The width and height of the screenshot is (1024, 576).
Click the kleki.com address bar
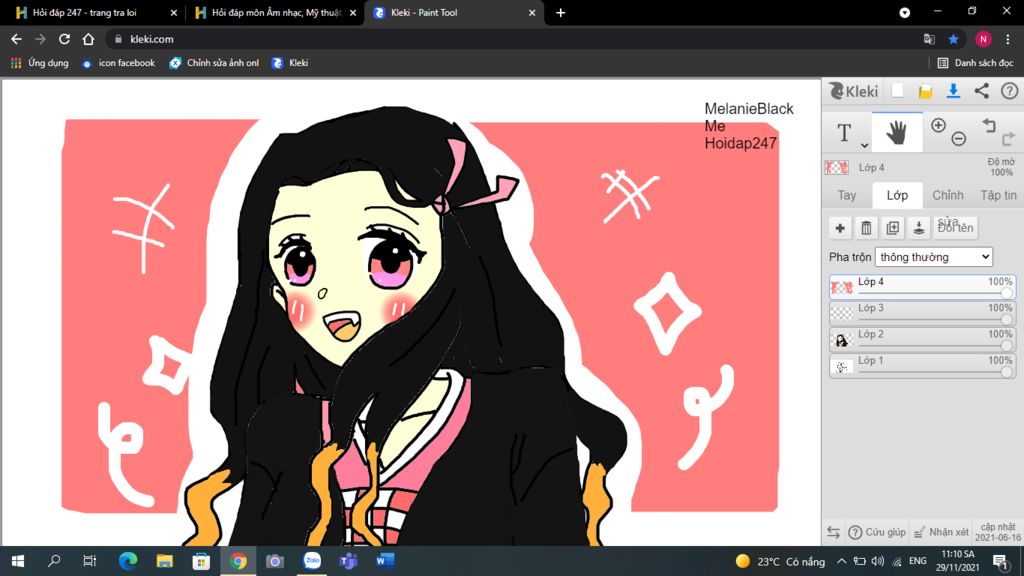click(x=516, y=39)
